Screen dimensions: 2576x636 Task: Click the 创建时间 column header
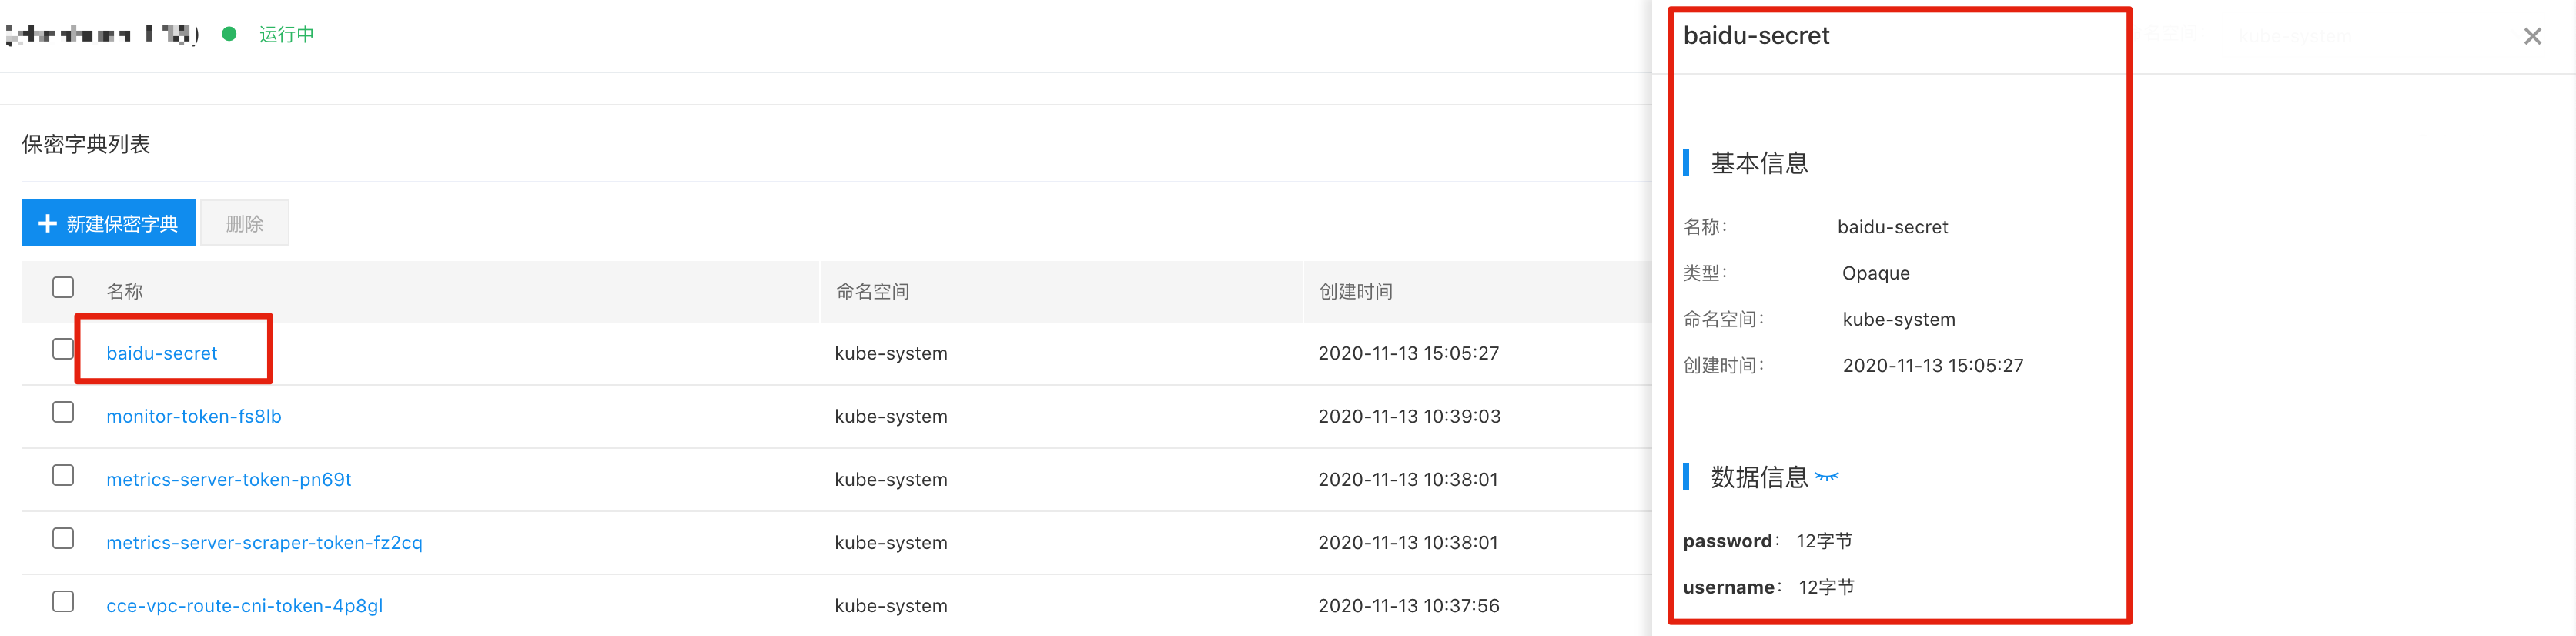tap(1356, 291)
